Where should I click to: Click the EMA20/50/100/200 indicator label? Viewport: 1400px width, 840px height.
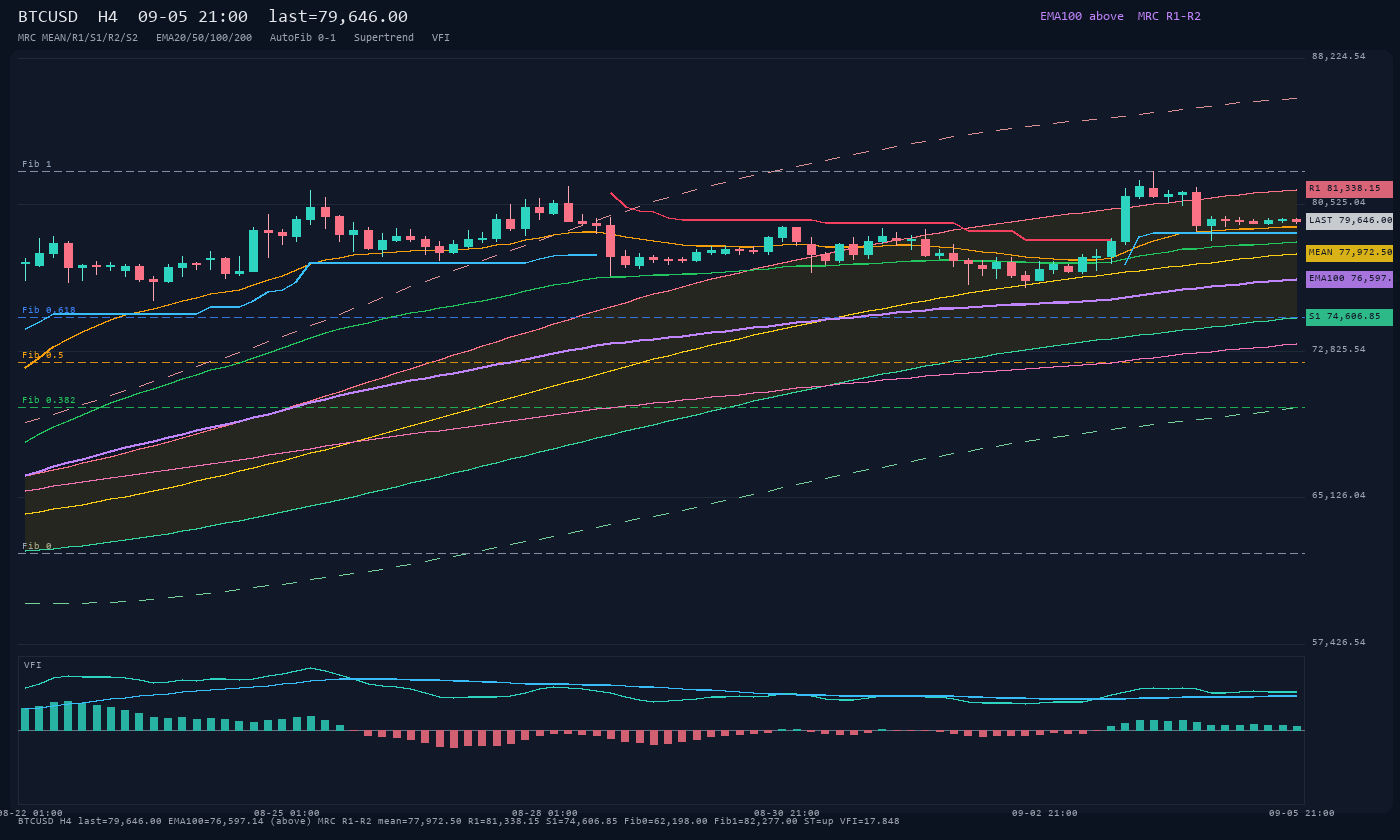pos(204,38)
